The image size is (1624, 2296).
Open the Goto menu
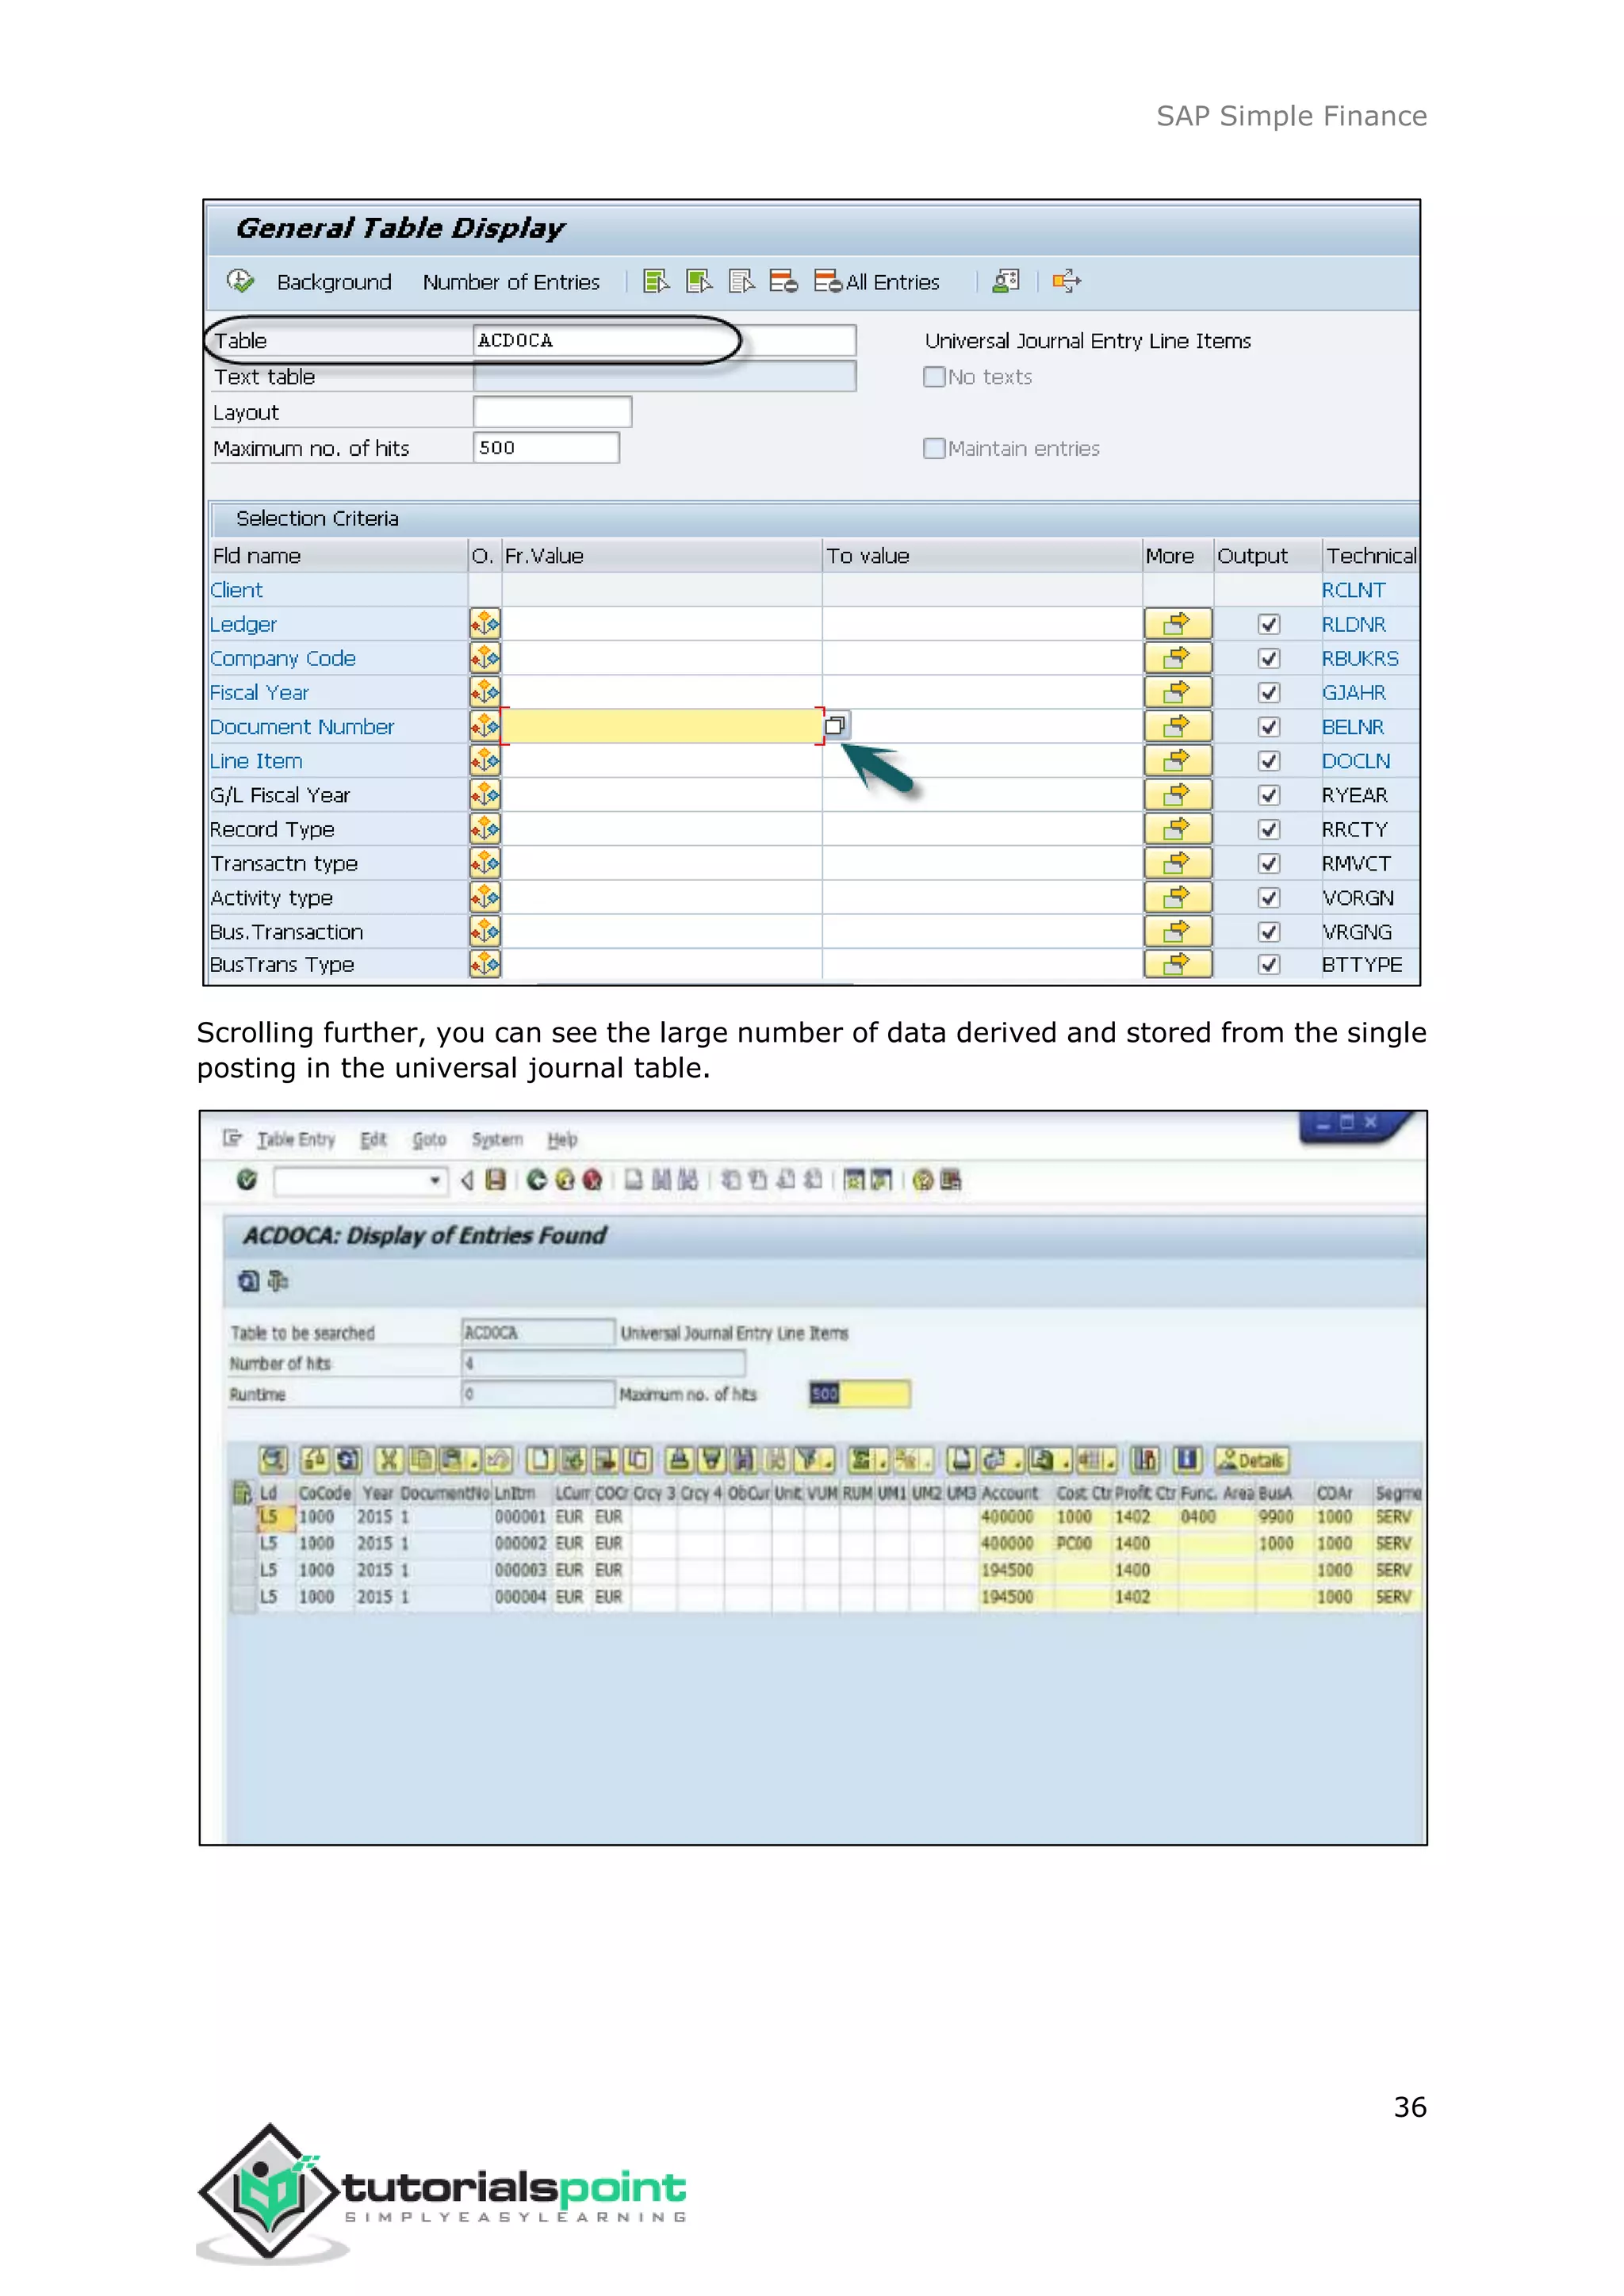pos(429,1139)
